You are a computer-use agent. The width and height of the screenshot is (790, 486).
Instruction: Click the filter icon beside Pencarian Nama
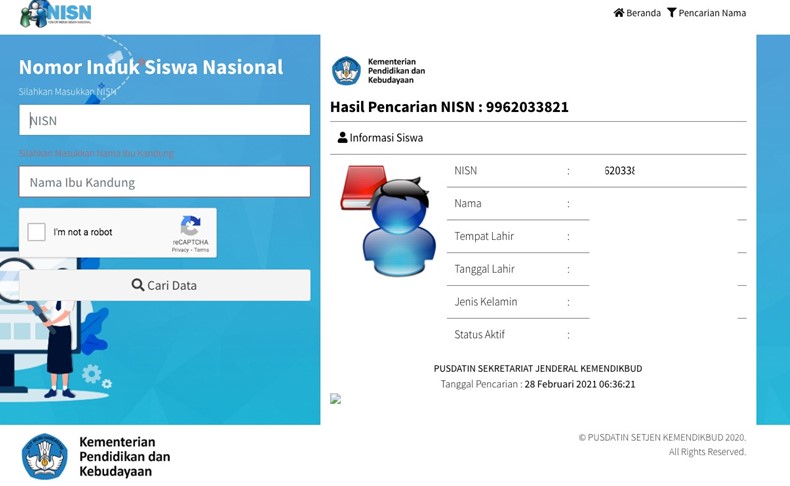click(672, 12)
